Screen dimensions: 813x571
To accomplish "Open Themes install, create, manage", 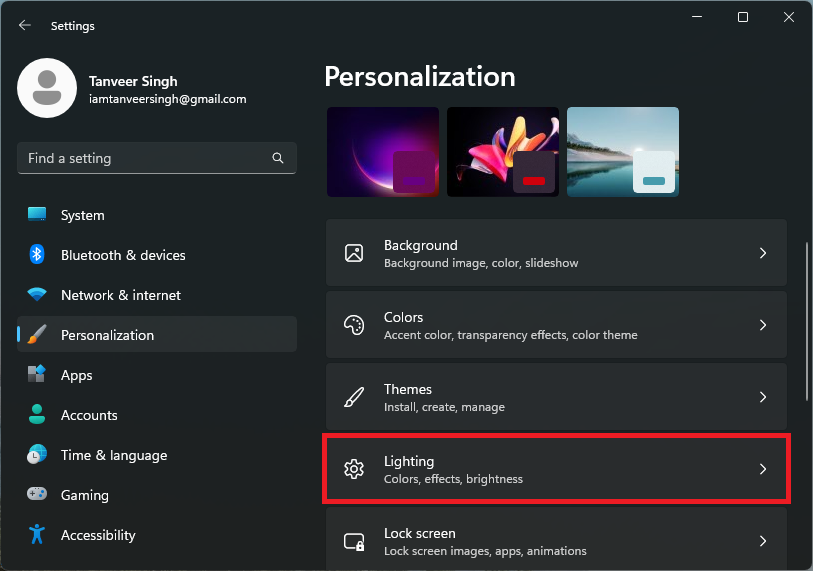I will pos(556,397).
